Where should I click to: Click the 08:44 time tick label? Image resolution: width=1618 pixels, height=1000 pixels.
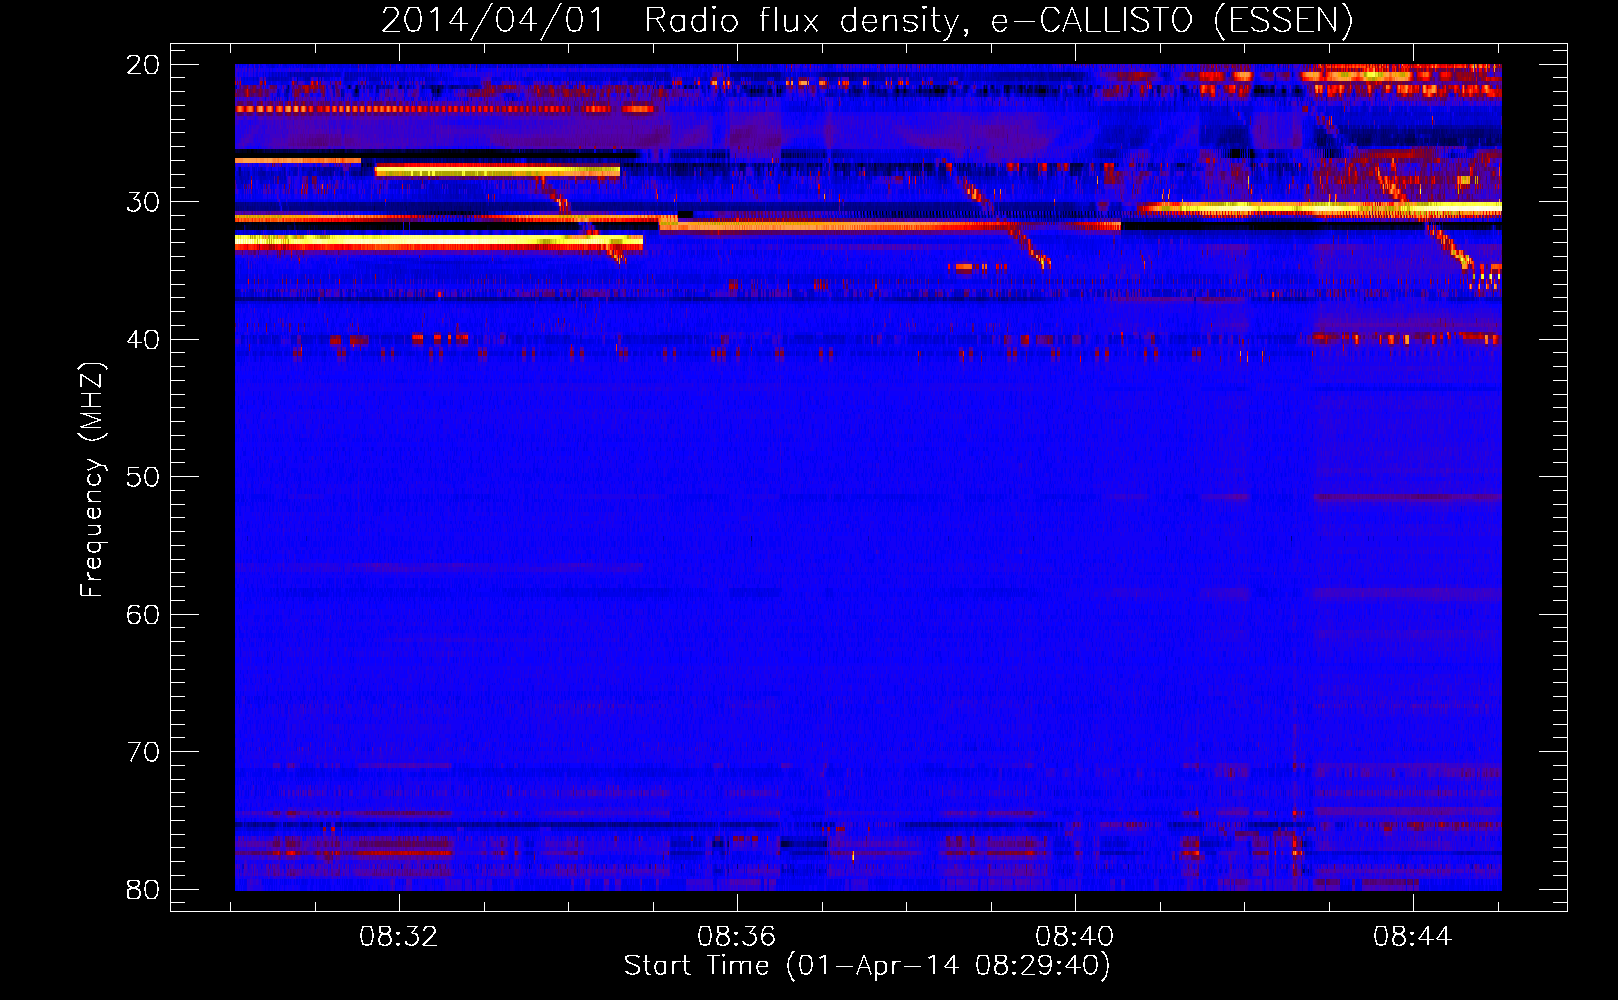[x=1412, y=937]
